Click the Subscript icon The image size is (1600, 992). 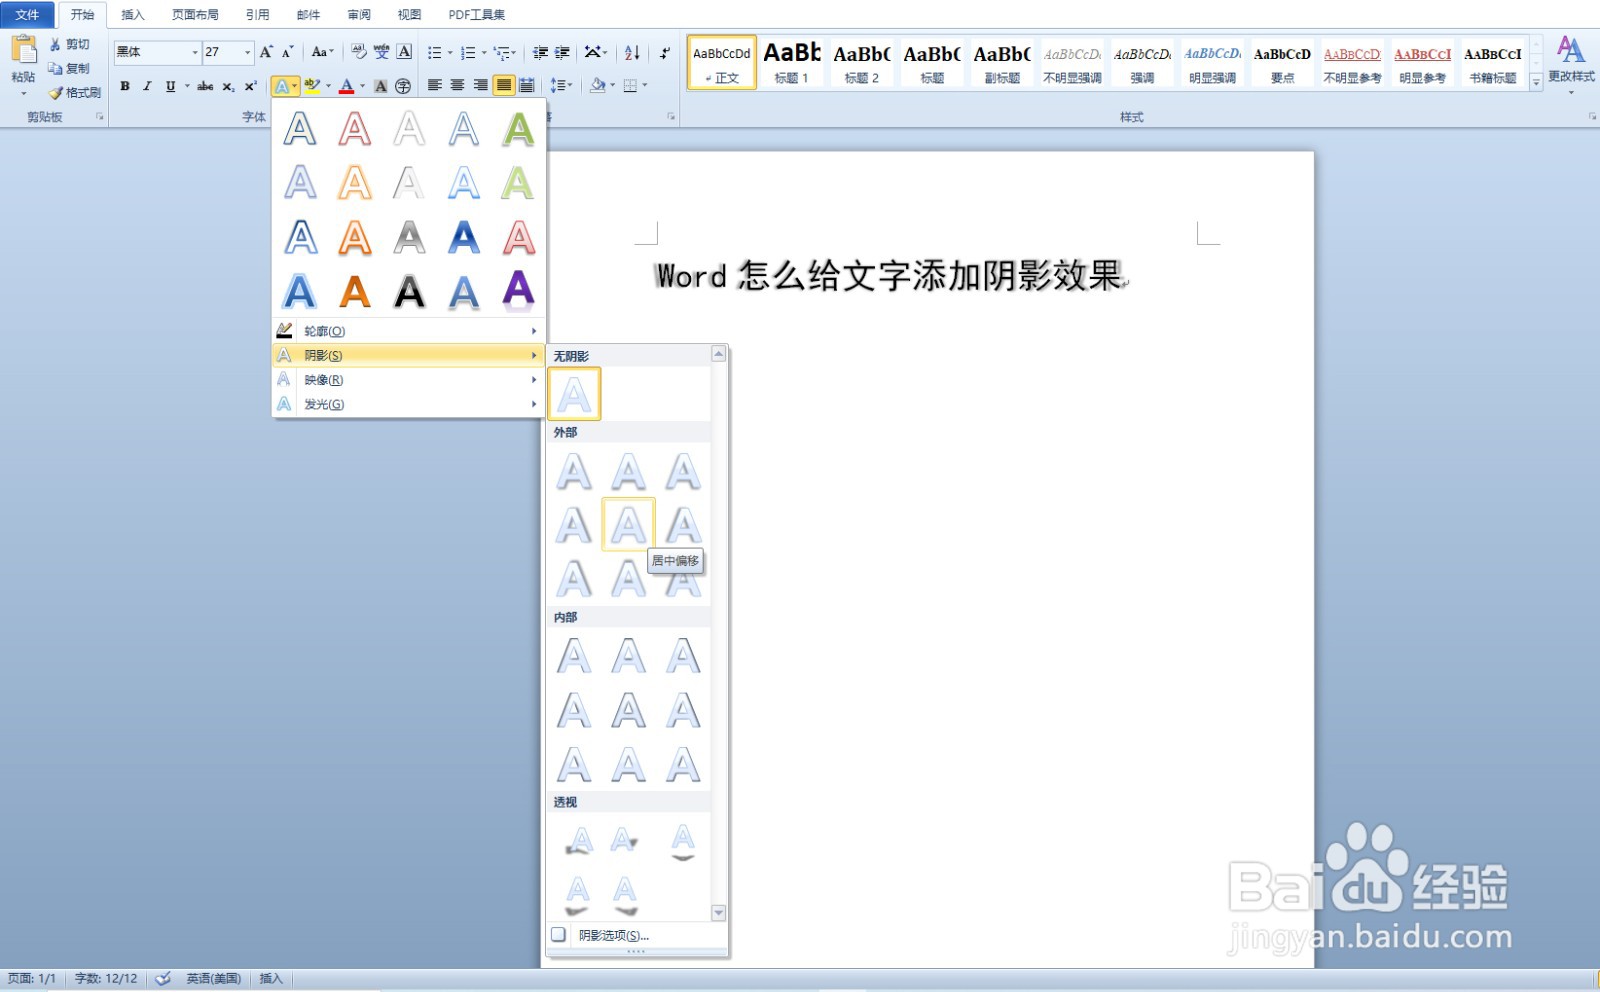228,86
